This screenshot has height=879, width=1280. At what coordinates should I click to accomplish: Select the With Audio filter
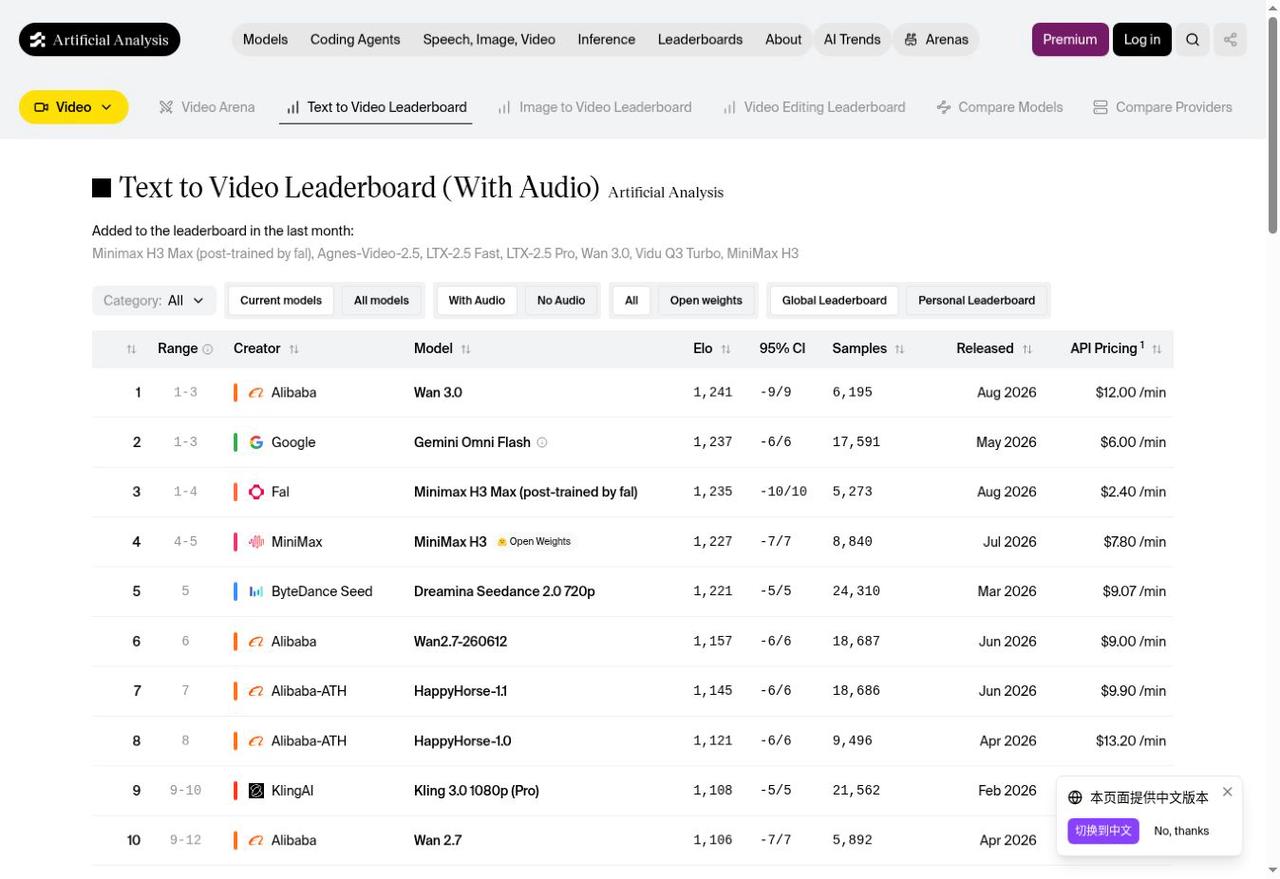coord(476,301)
